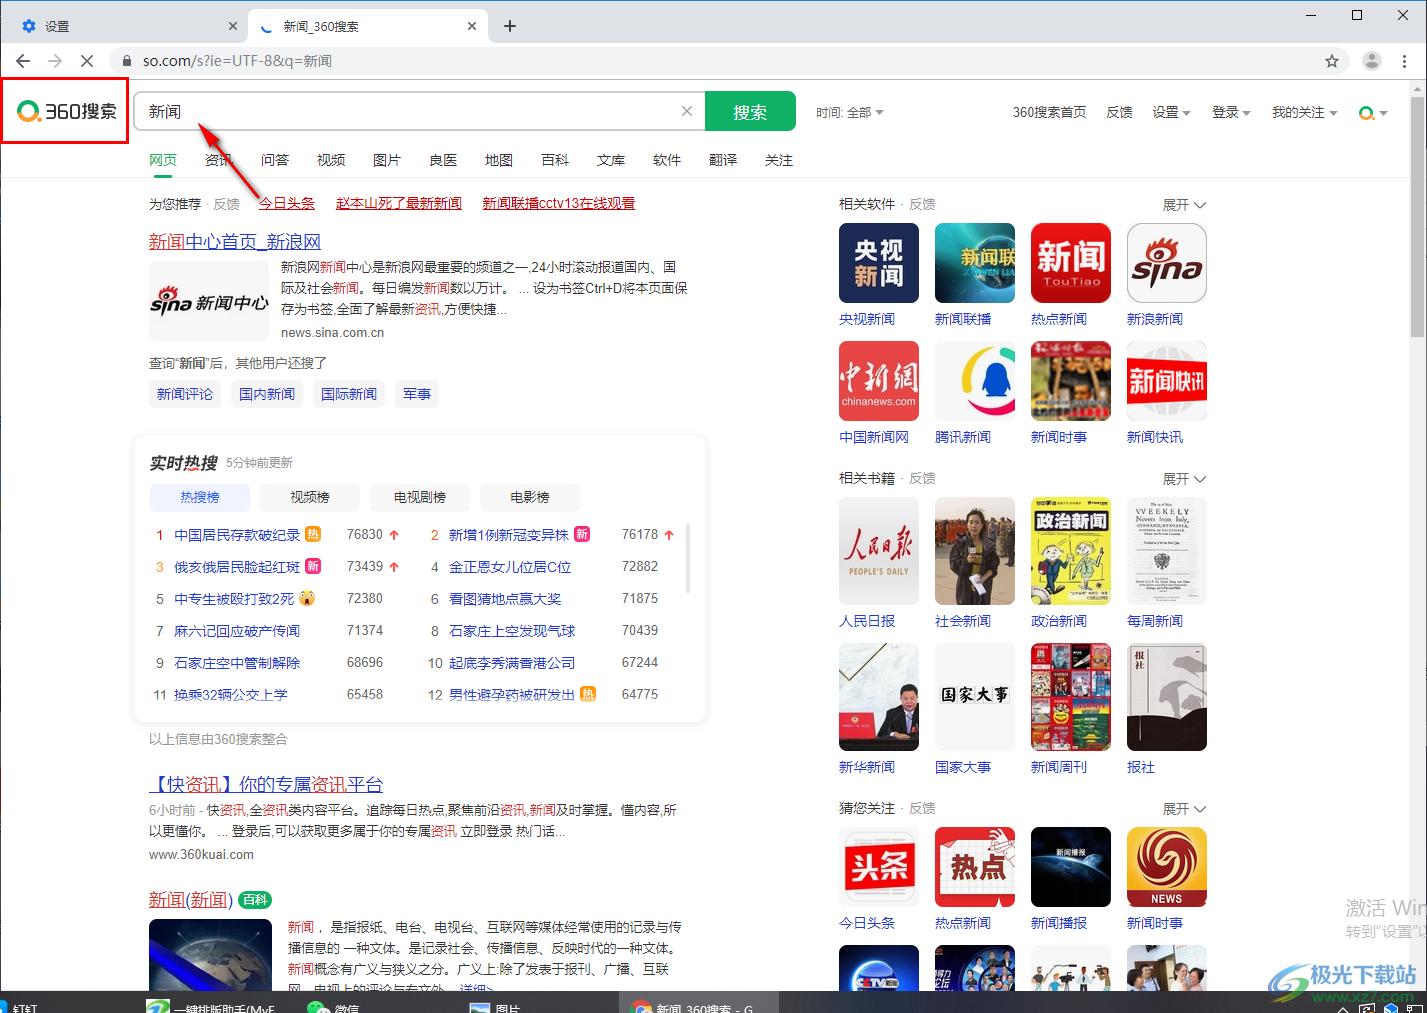Open the 新闻播报 icon
Screen dimensions: 1427x1013
click(x=1071, y=867)
